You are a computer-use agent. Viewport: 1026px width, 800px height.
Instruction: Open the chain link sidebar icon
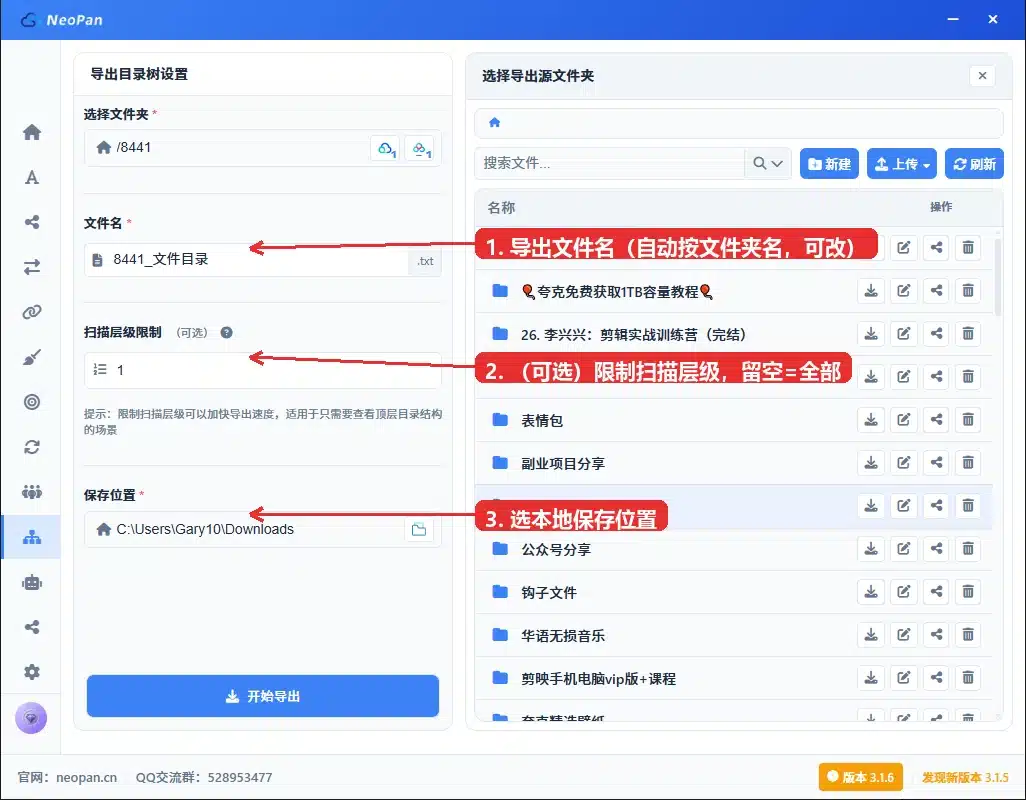tap(31, 312)
